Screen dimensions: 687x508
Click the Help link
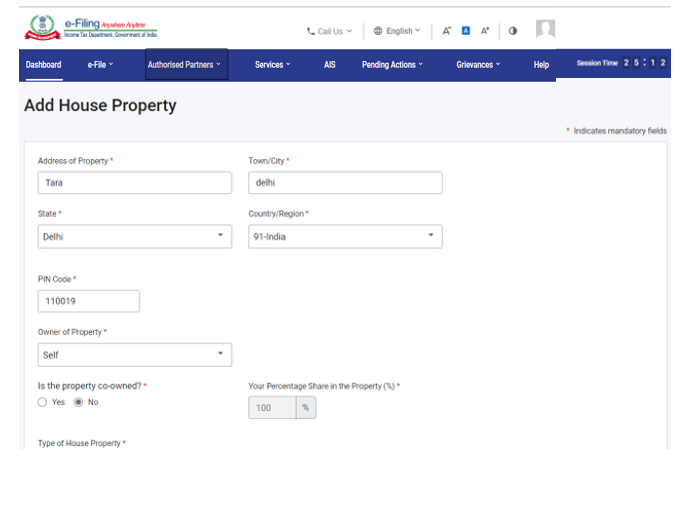tap(541, 65)
